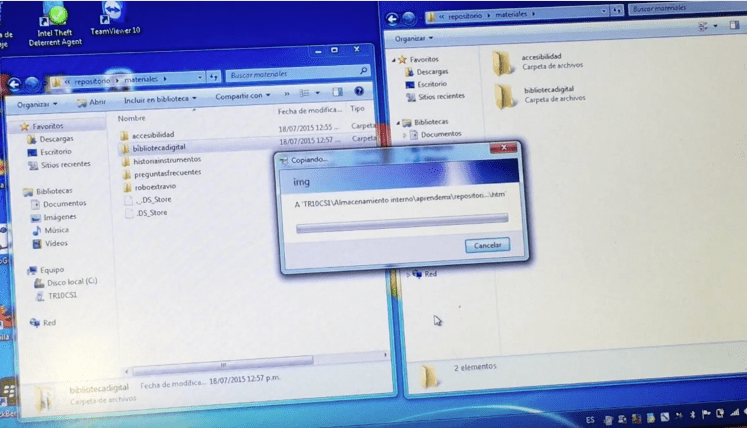747x428 pixels.
Task: Select ._DS_Store file
Action: coord(148,200)
